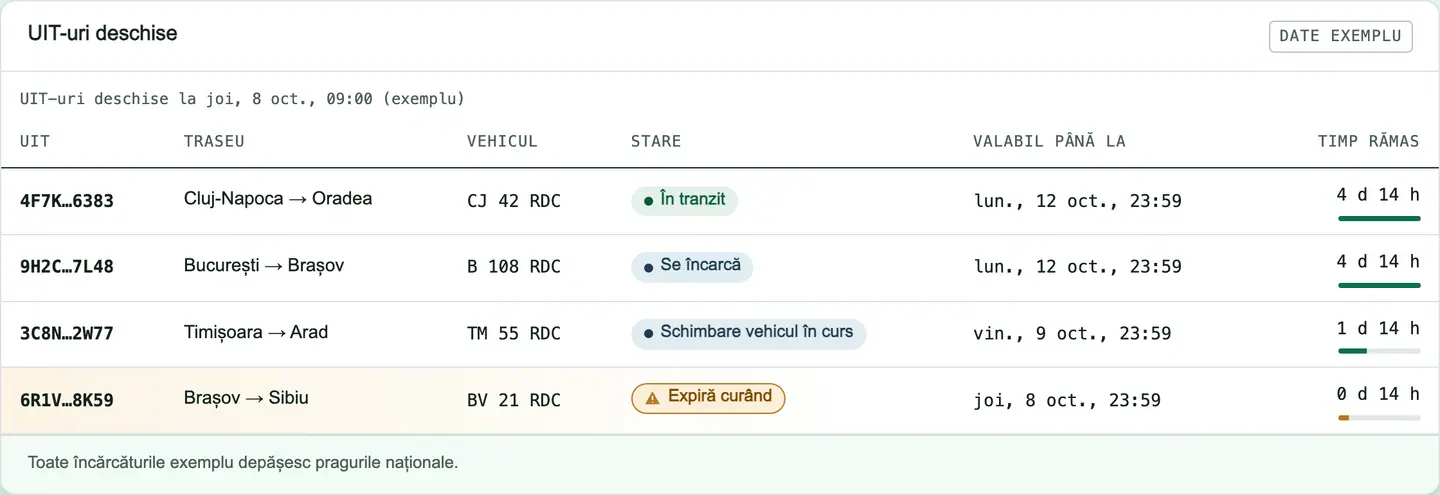Click the DATE EXEMPLU button
The image size is (1440, 495).
[x=1340, y=36]
